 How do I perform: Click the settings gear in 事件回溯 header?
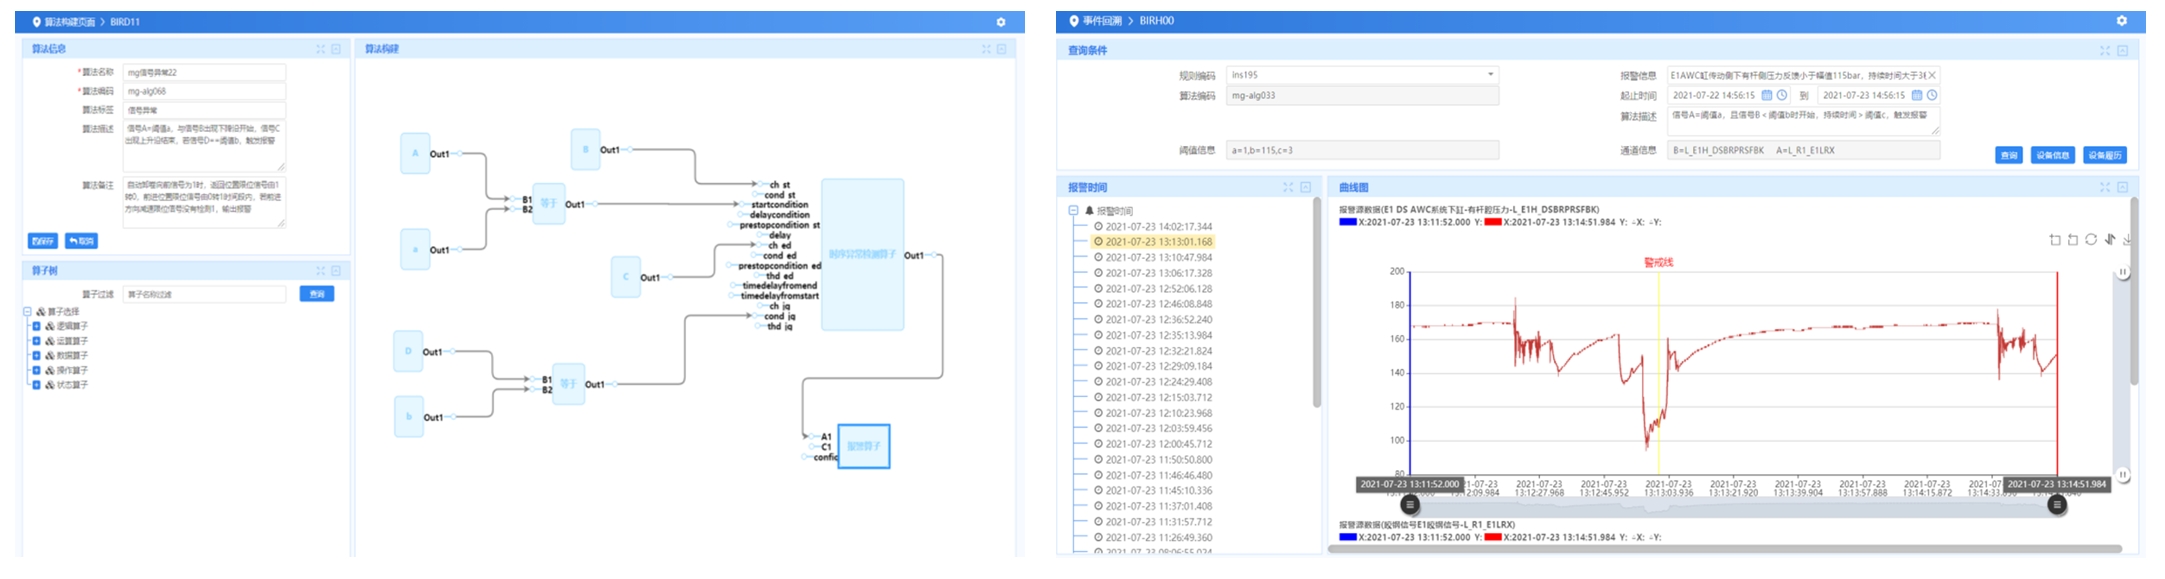point(2122,21)
